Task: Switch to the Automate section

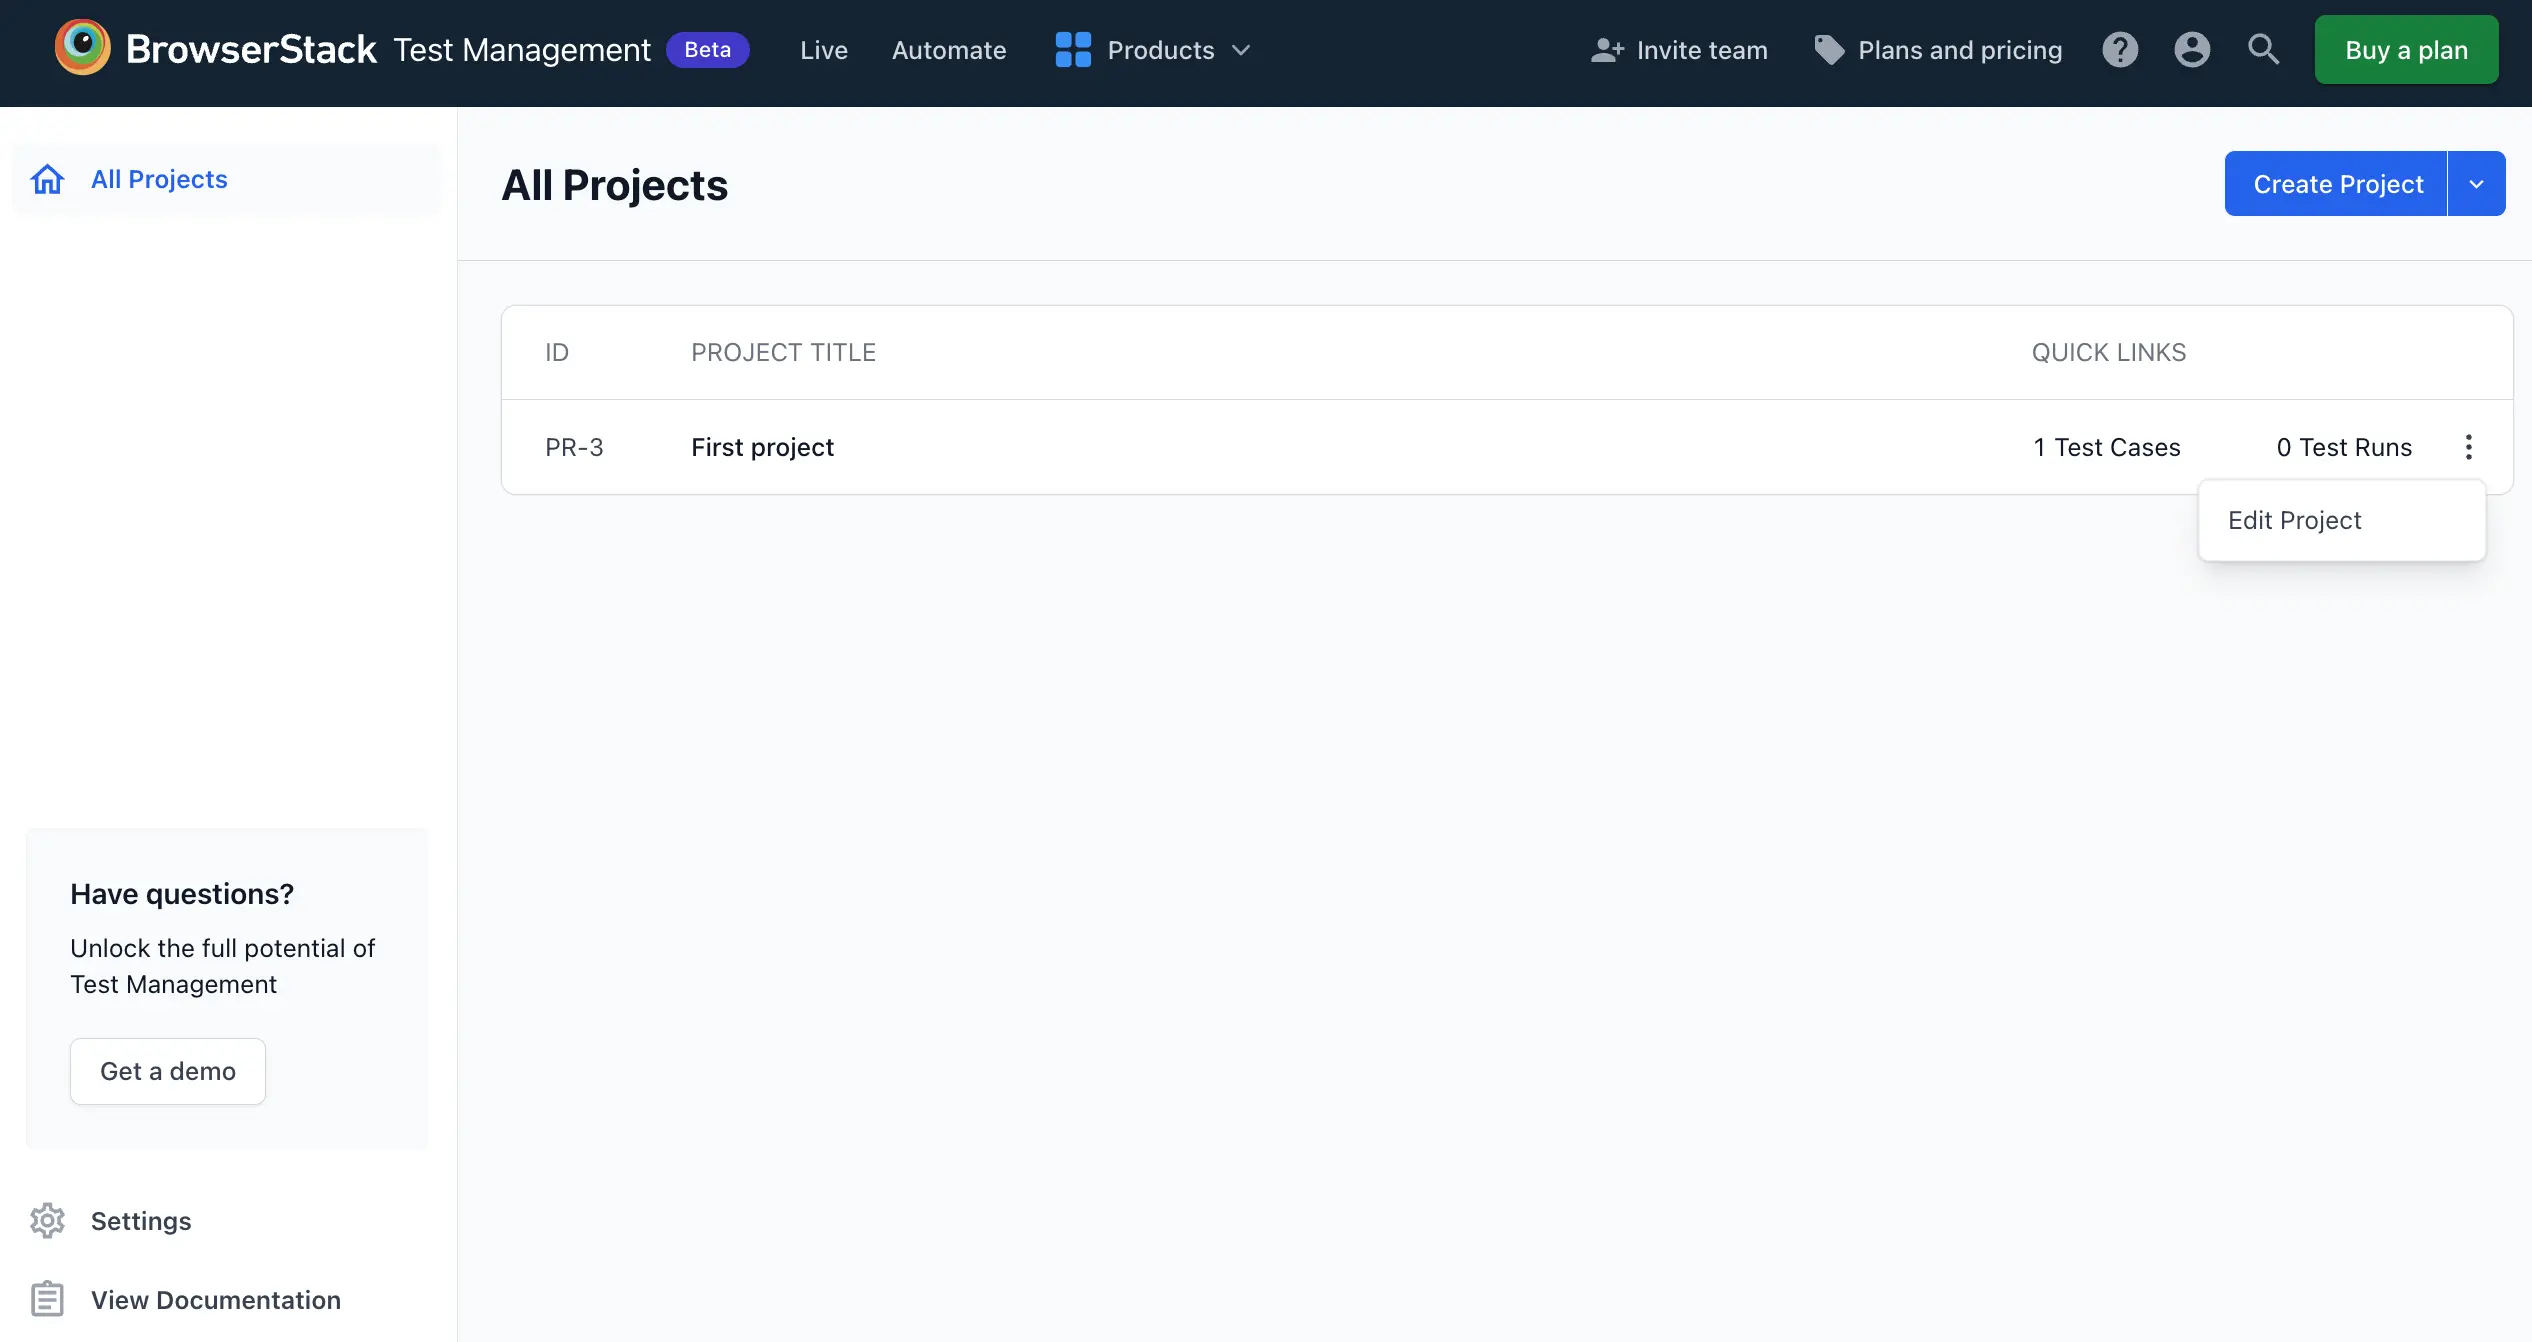Action: click(x=948, y=50)
